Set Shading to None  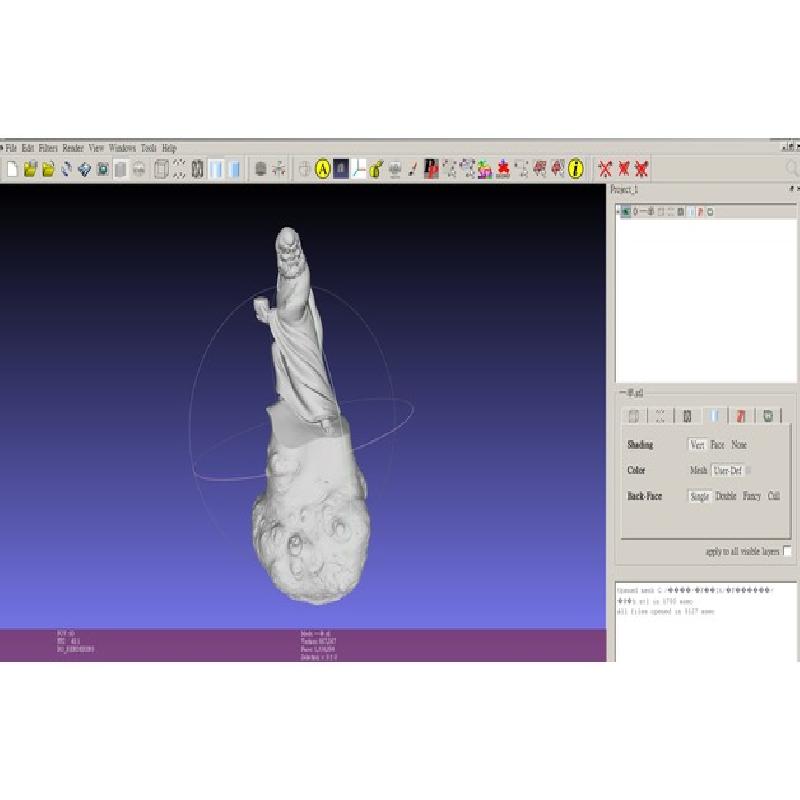coord(739,445)
